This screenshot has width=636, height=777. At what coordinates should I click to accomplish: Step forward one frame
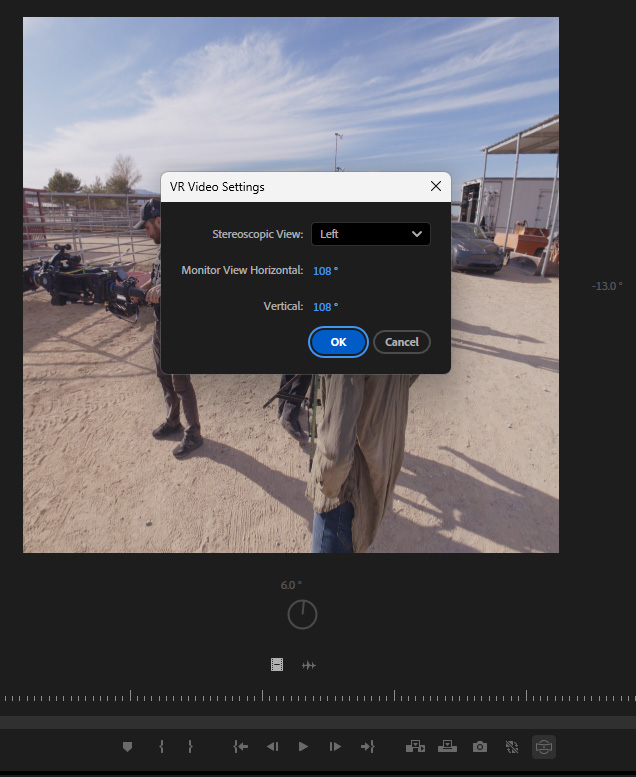click(335, 746)
